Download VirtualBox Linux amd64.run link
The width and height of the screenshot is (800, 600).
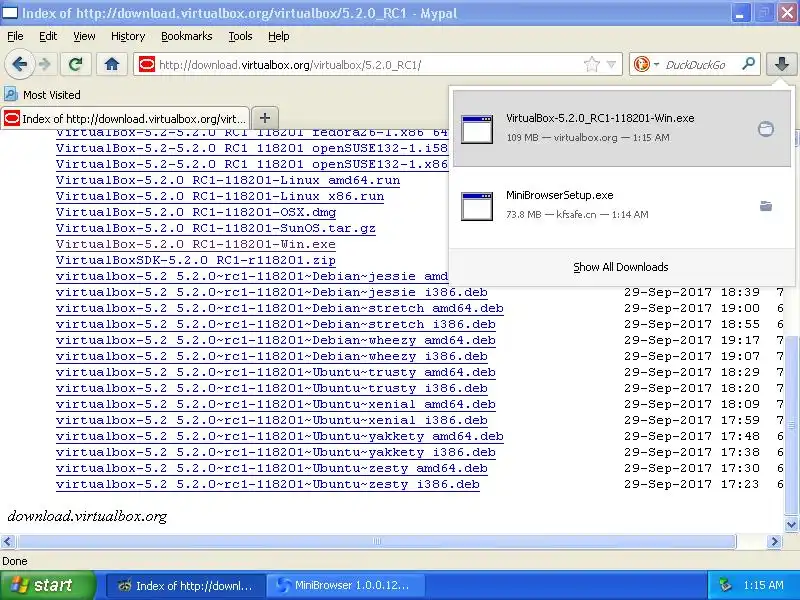pyautogui.click(x=228, y=180)
